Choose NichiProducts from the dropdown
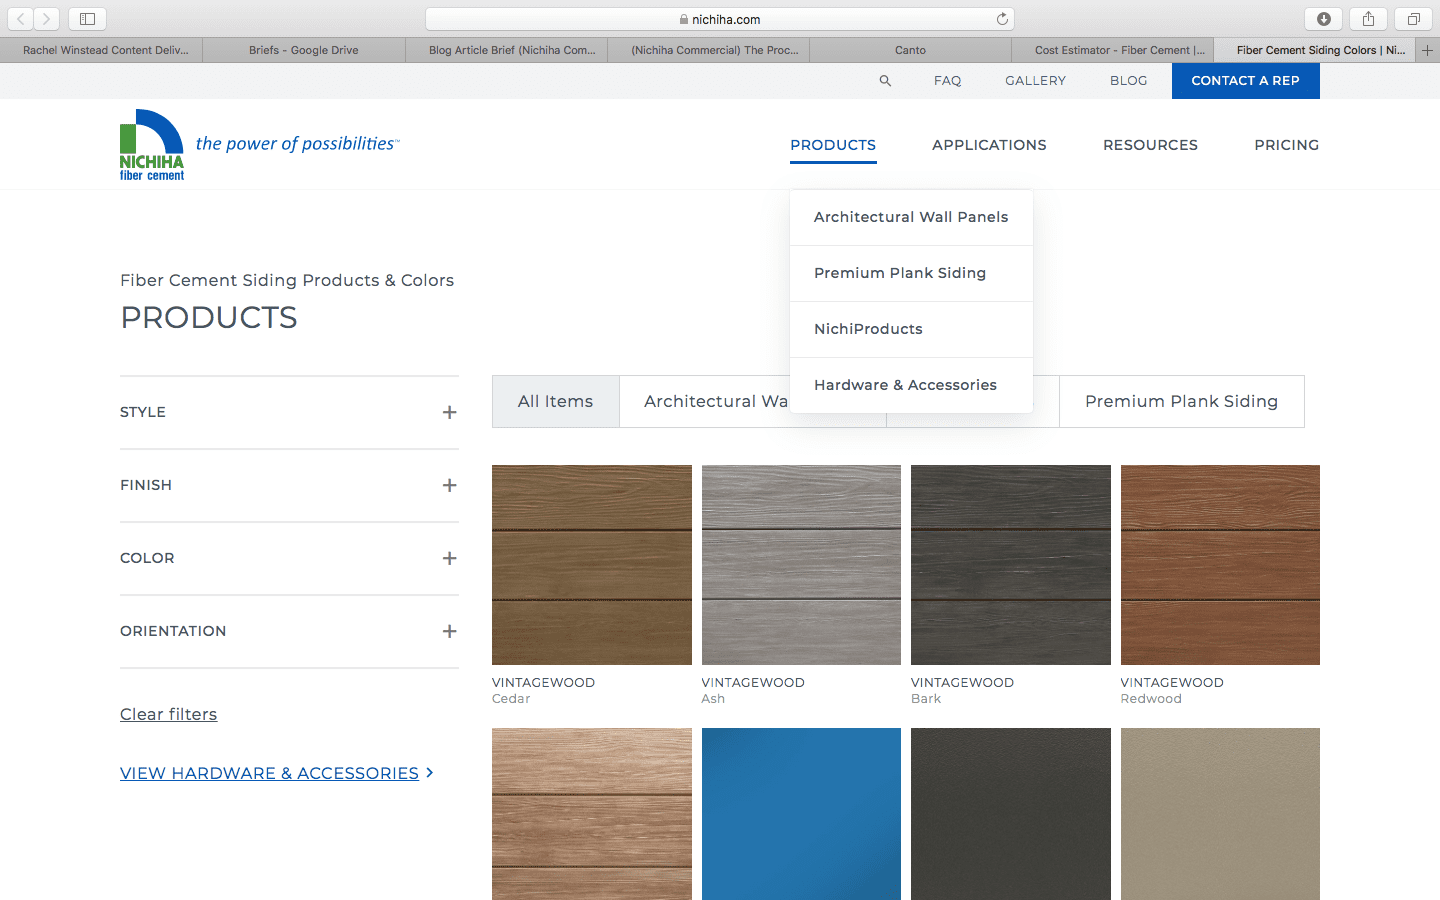Viewport: 1440px width, 900px height. tap(911, 329)
